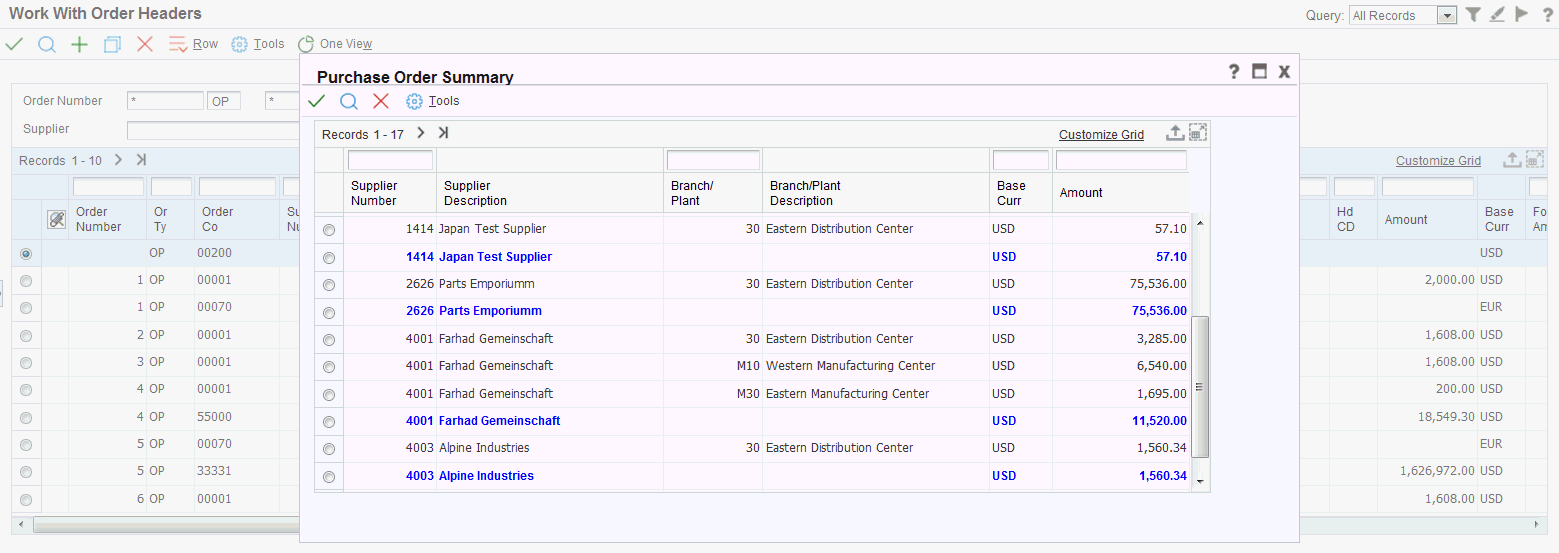The width and height of the screenshot is (1559, 553).
Task: Open One View in main toolbar
Action: [x=335, y=44]
